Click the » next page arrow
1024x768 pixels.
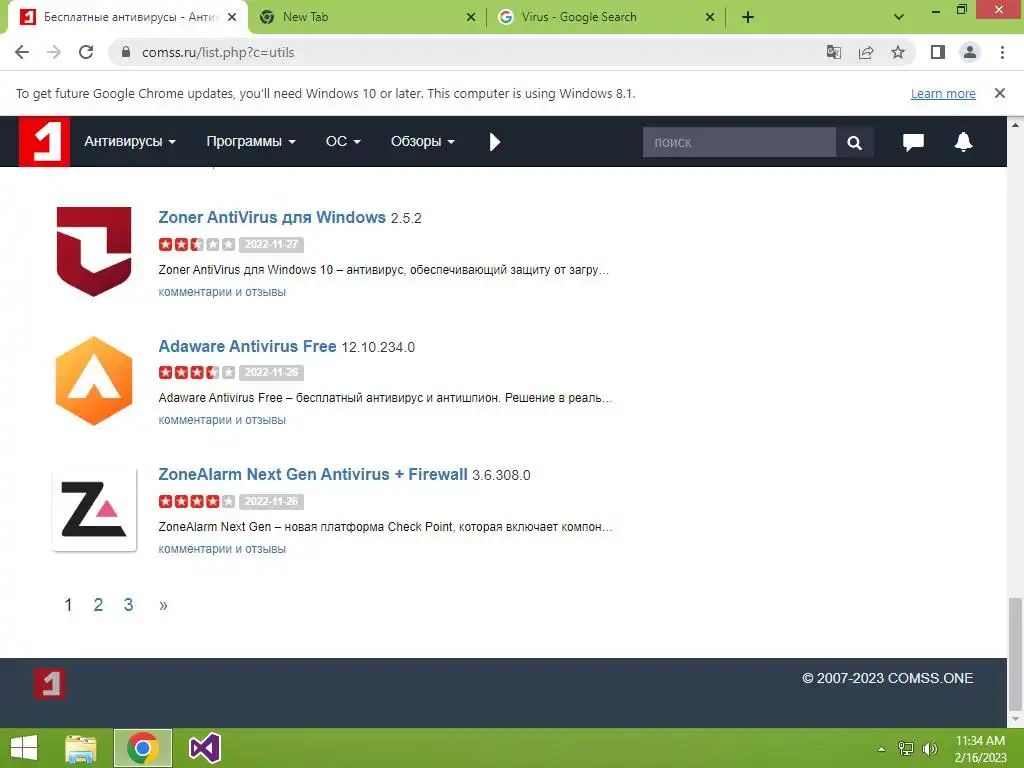pyautogui.click(x=163, y=605)
